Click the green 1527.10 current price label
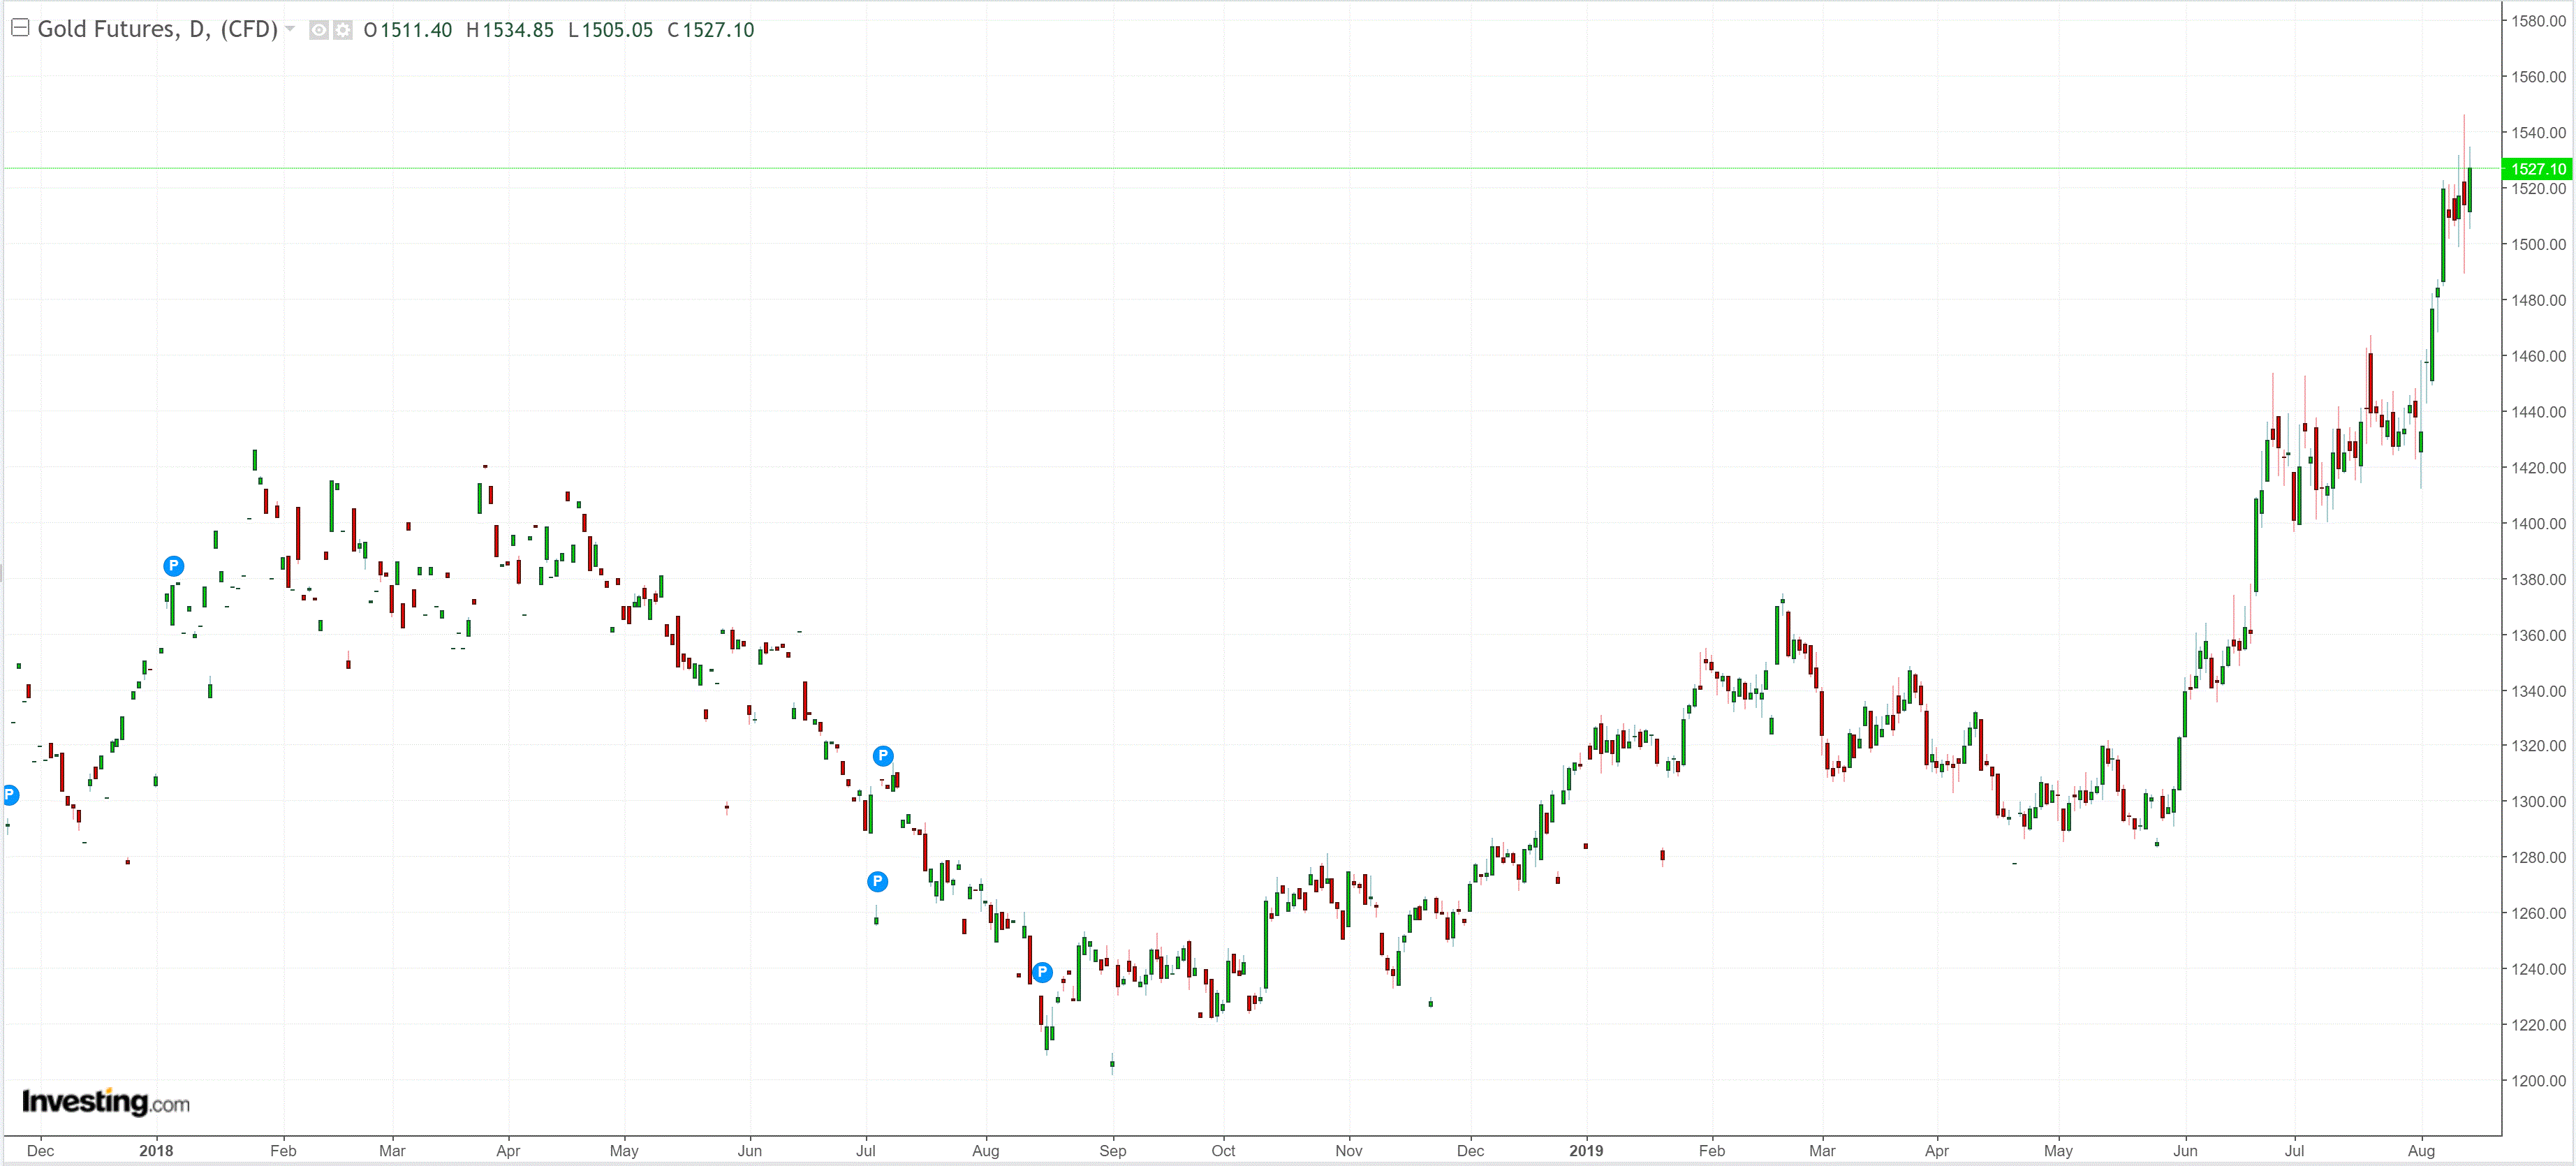The height and width of the screenshot is (1166, 2576). 2537,169
